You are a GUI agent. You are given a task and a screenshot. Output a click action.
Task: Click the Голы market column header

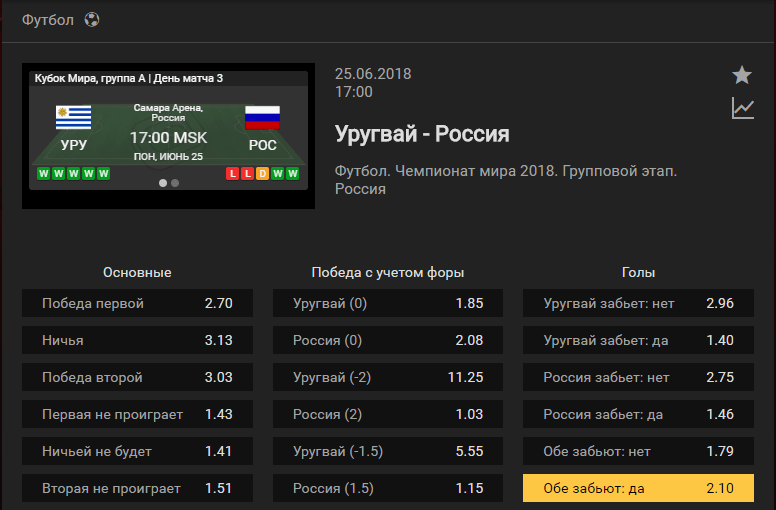coord(638,273)
